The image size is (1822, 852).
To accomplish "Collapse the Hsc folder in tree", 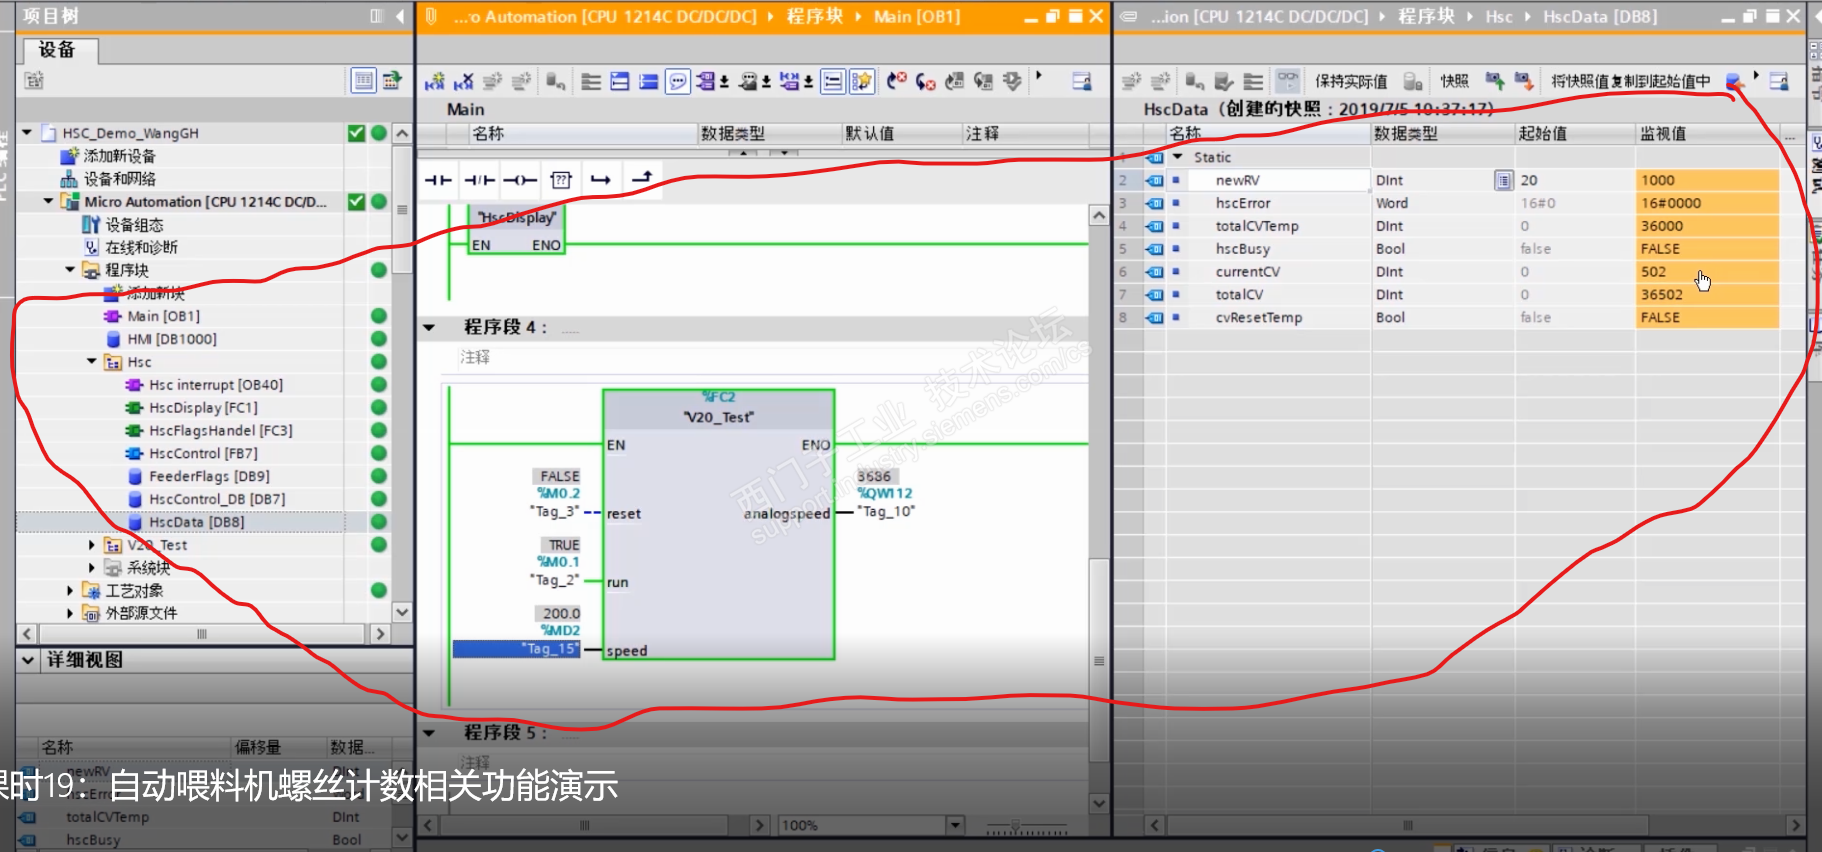I will (x=92, y=361).
